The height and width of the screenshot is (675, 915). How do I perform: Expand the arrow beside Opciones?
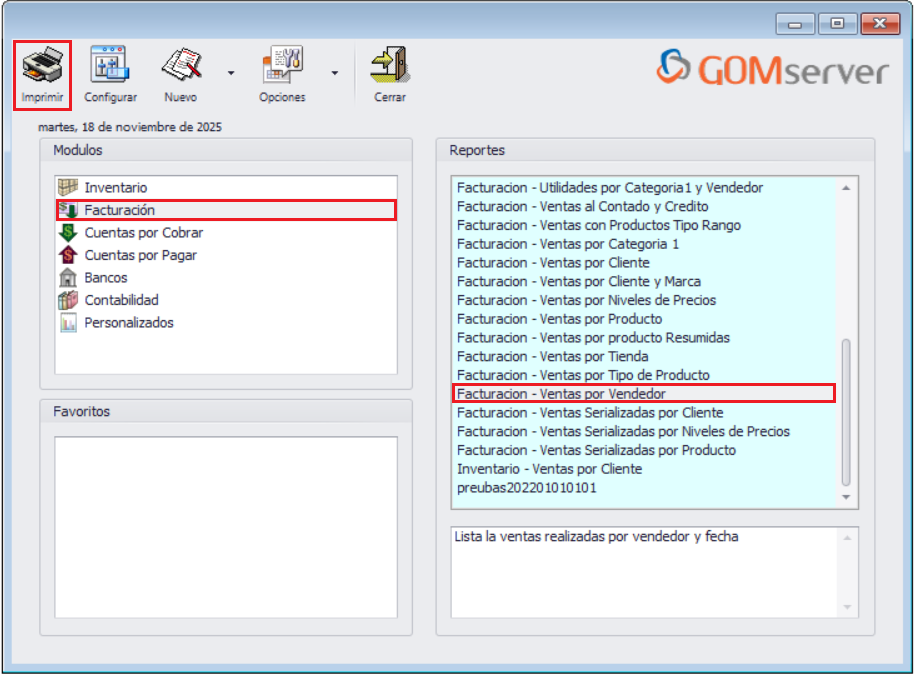click(333, 72)
